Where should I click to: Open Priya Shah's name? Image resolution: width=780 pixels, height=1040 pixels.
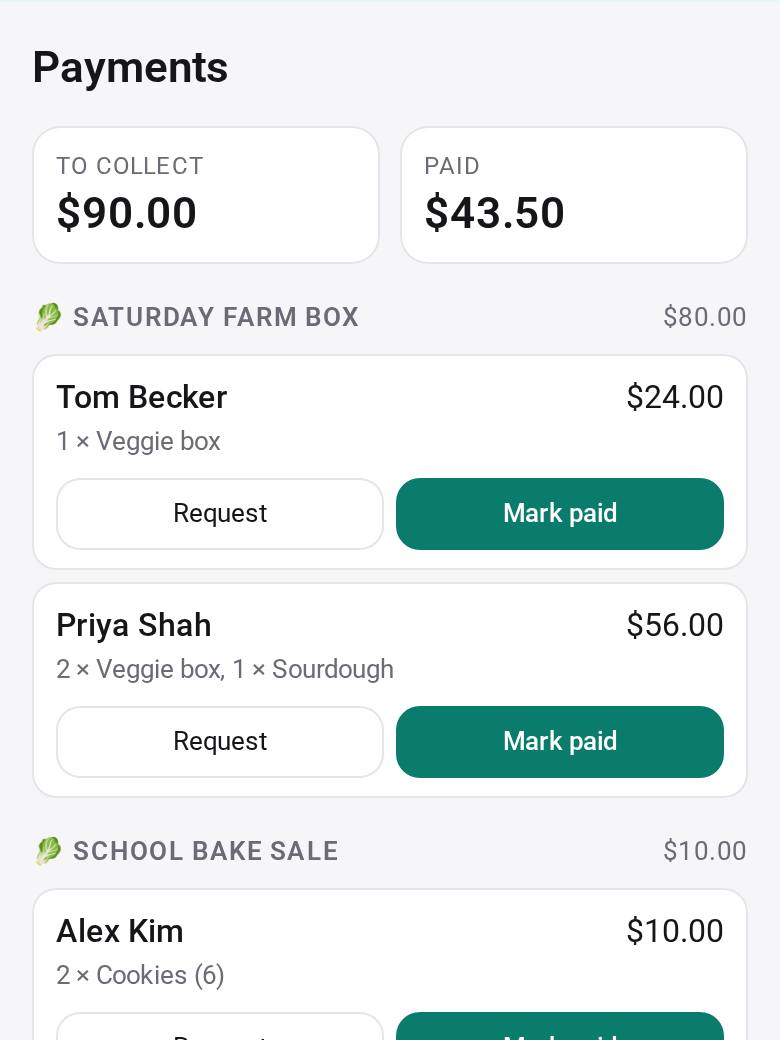coord(134,625)
